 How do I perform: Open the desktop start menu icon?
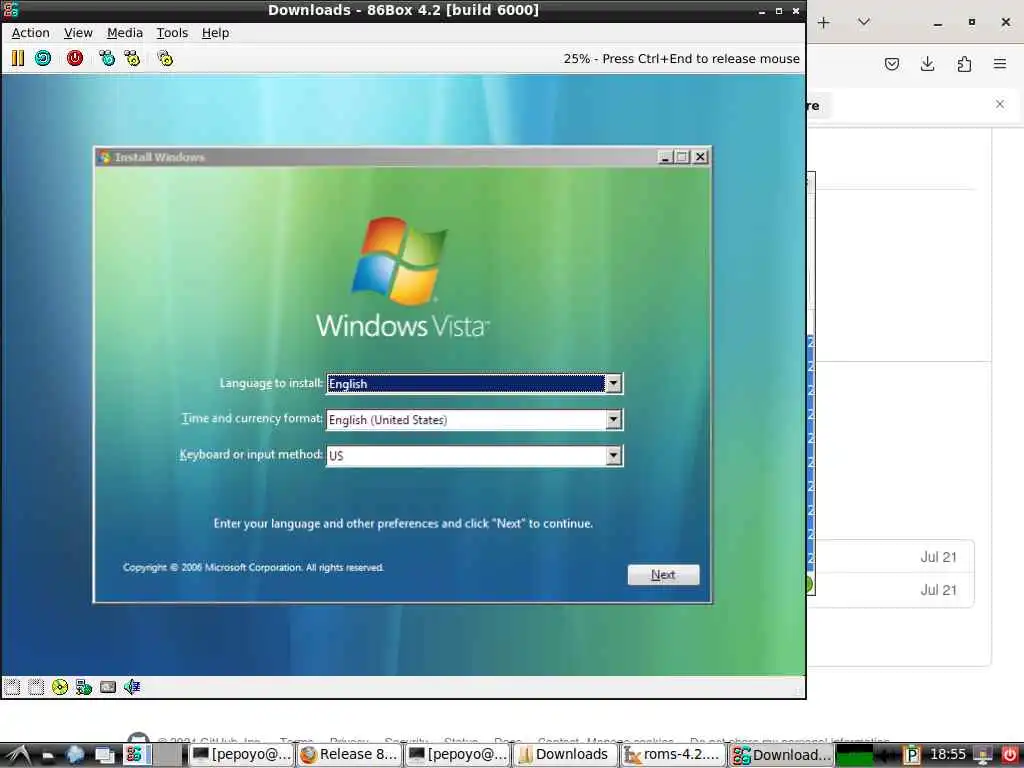18,755
